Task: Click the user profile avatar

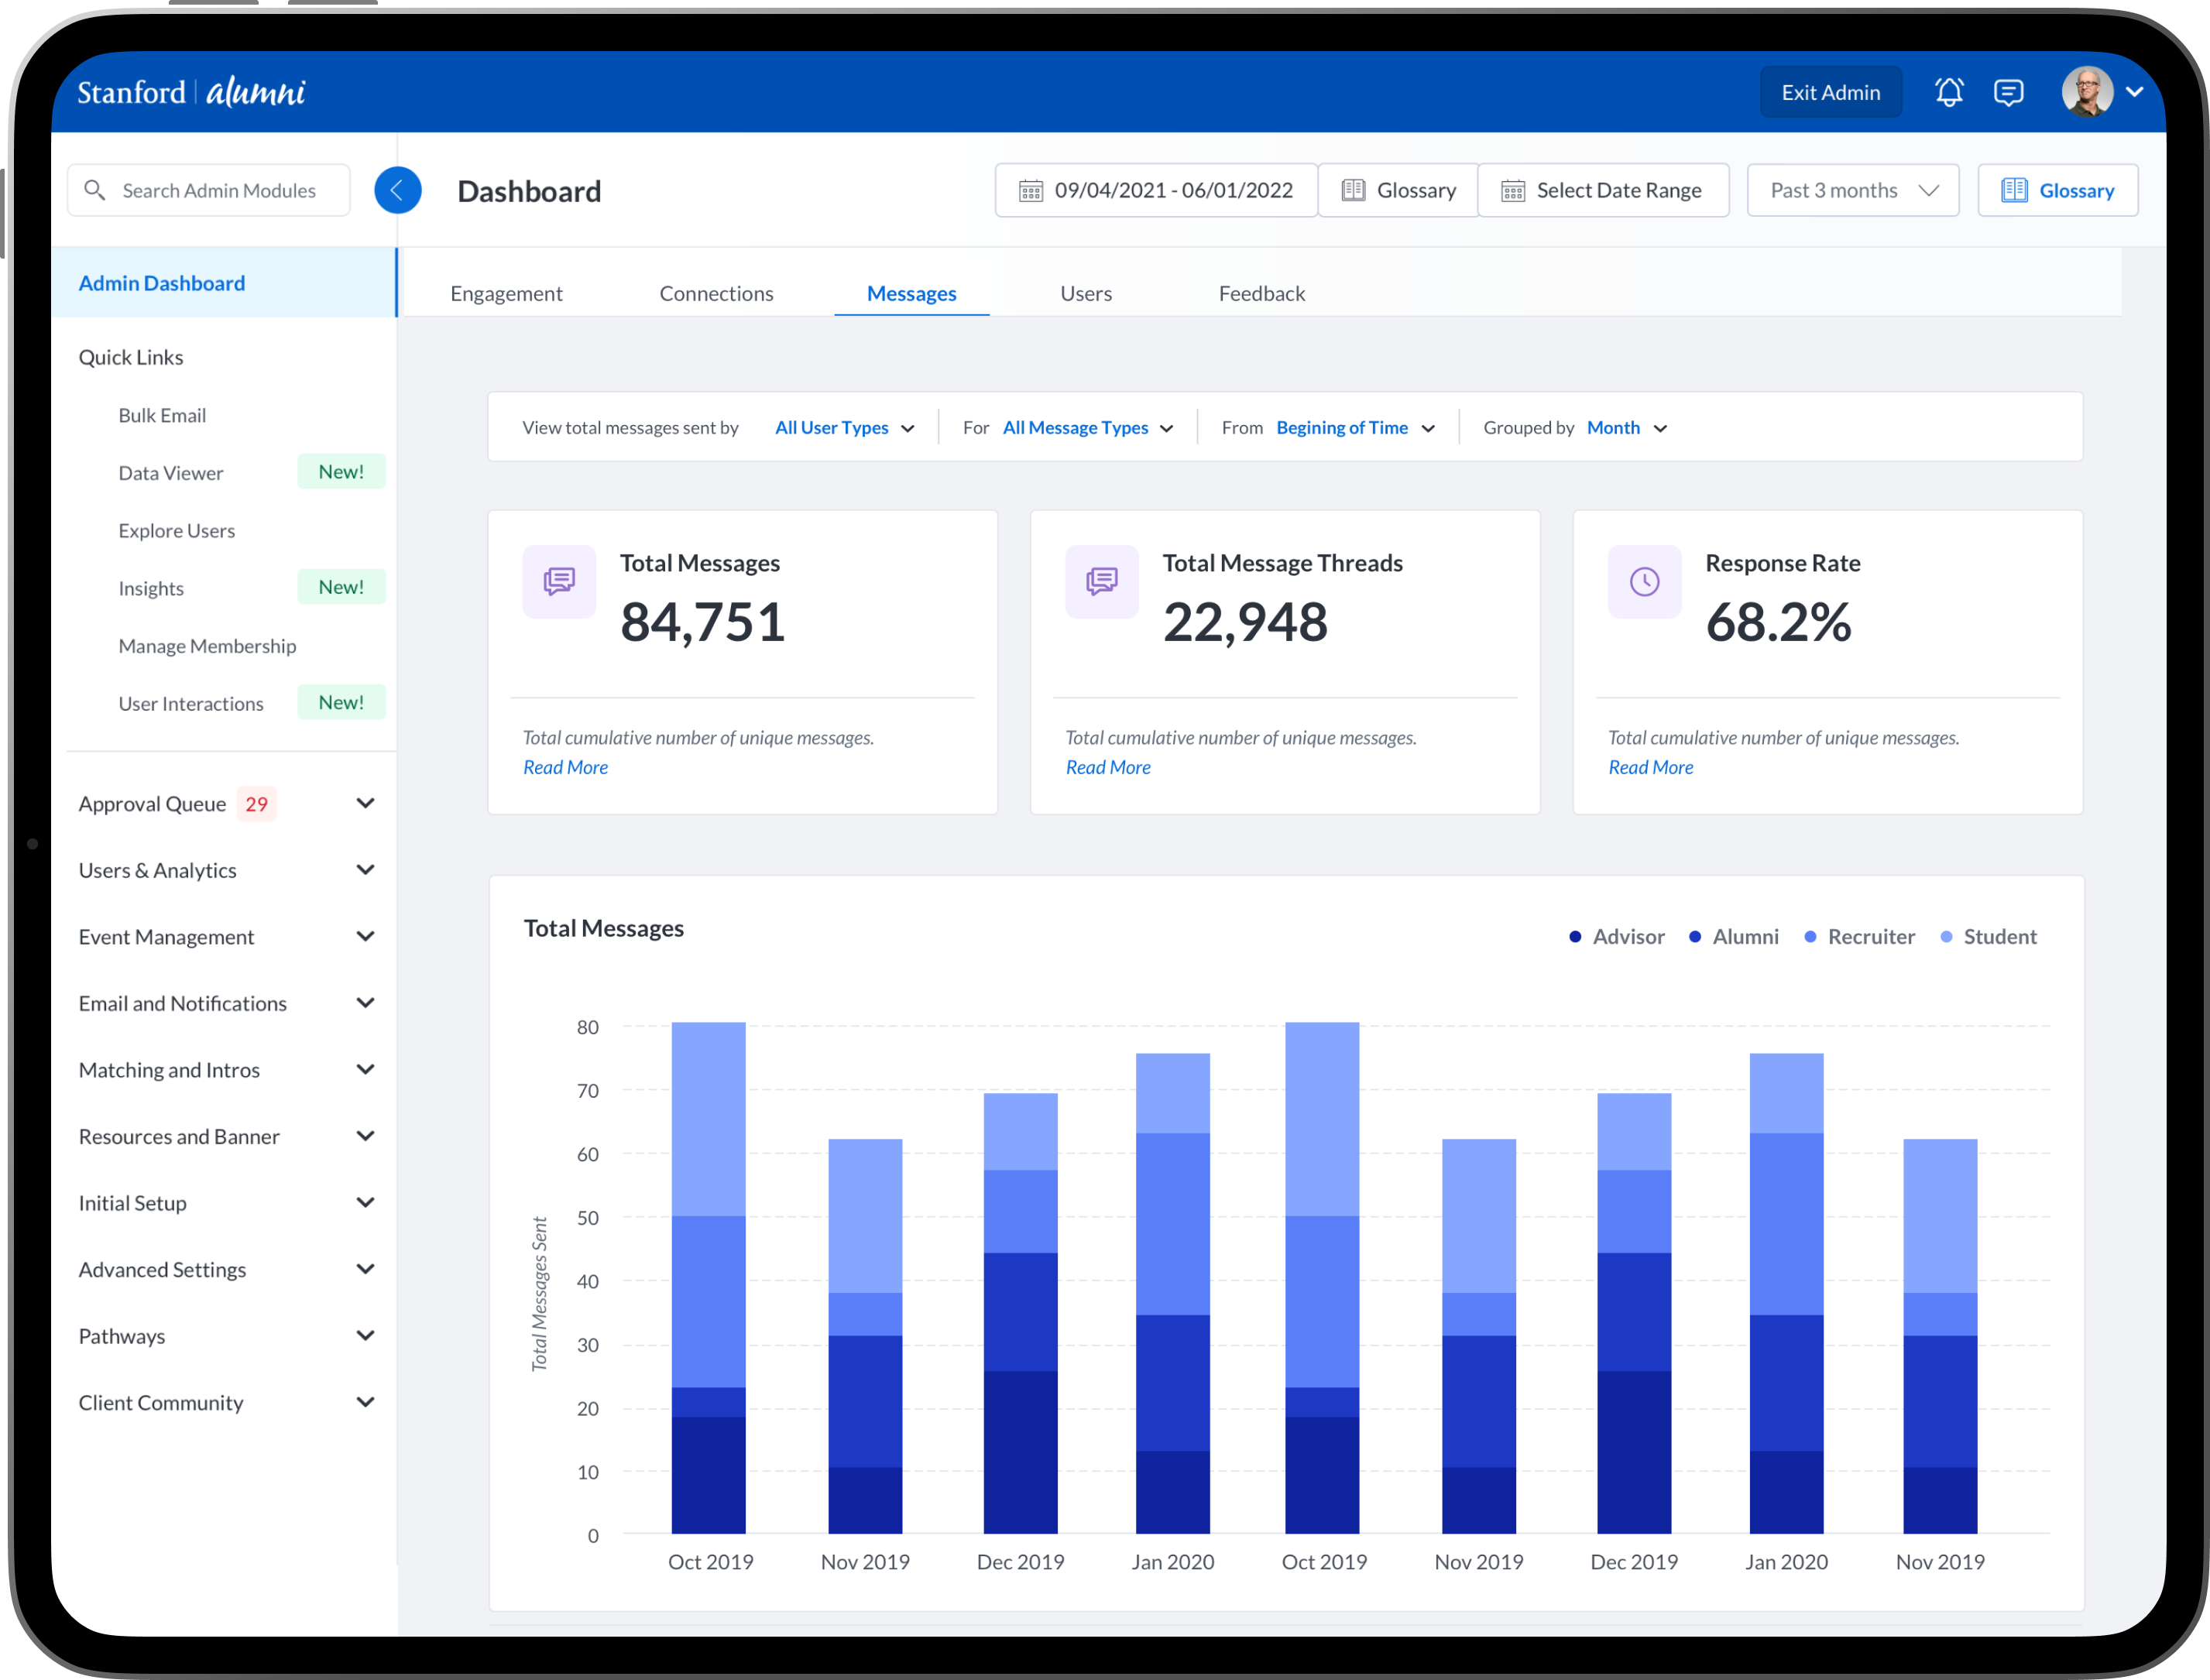Action: click(2087, 92)
